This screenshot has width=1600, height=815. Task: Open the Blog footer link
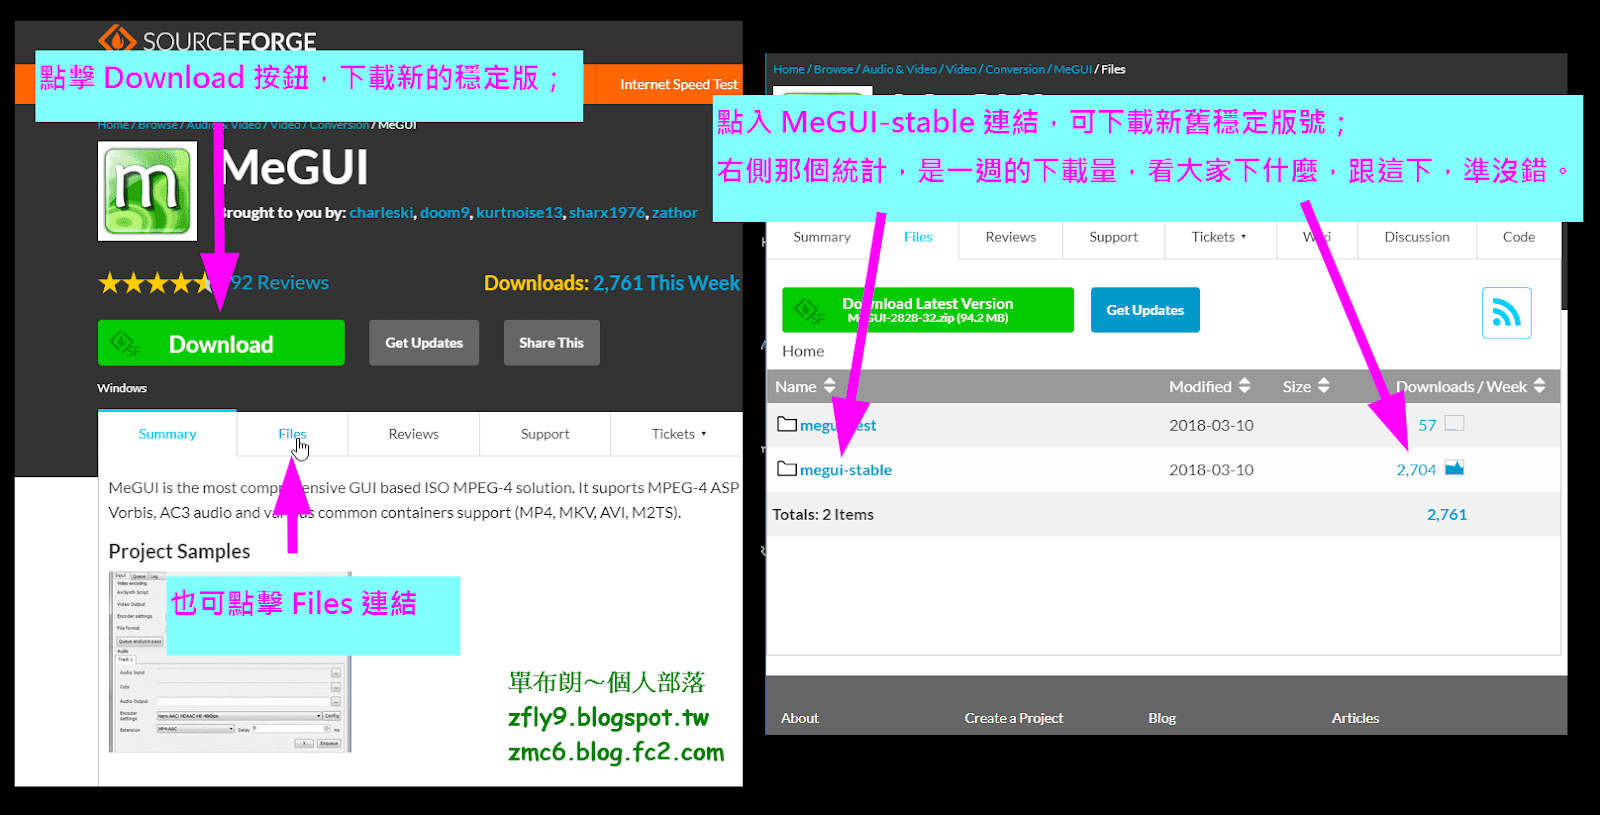click(1162, 718)
